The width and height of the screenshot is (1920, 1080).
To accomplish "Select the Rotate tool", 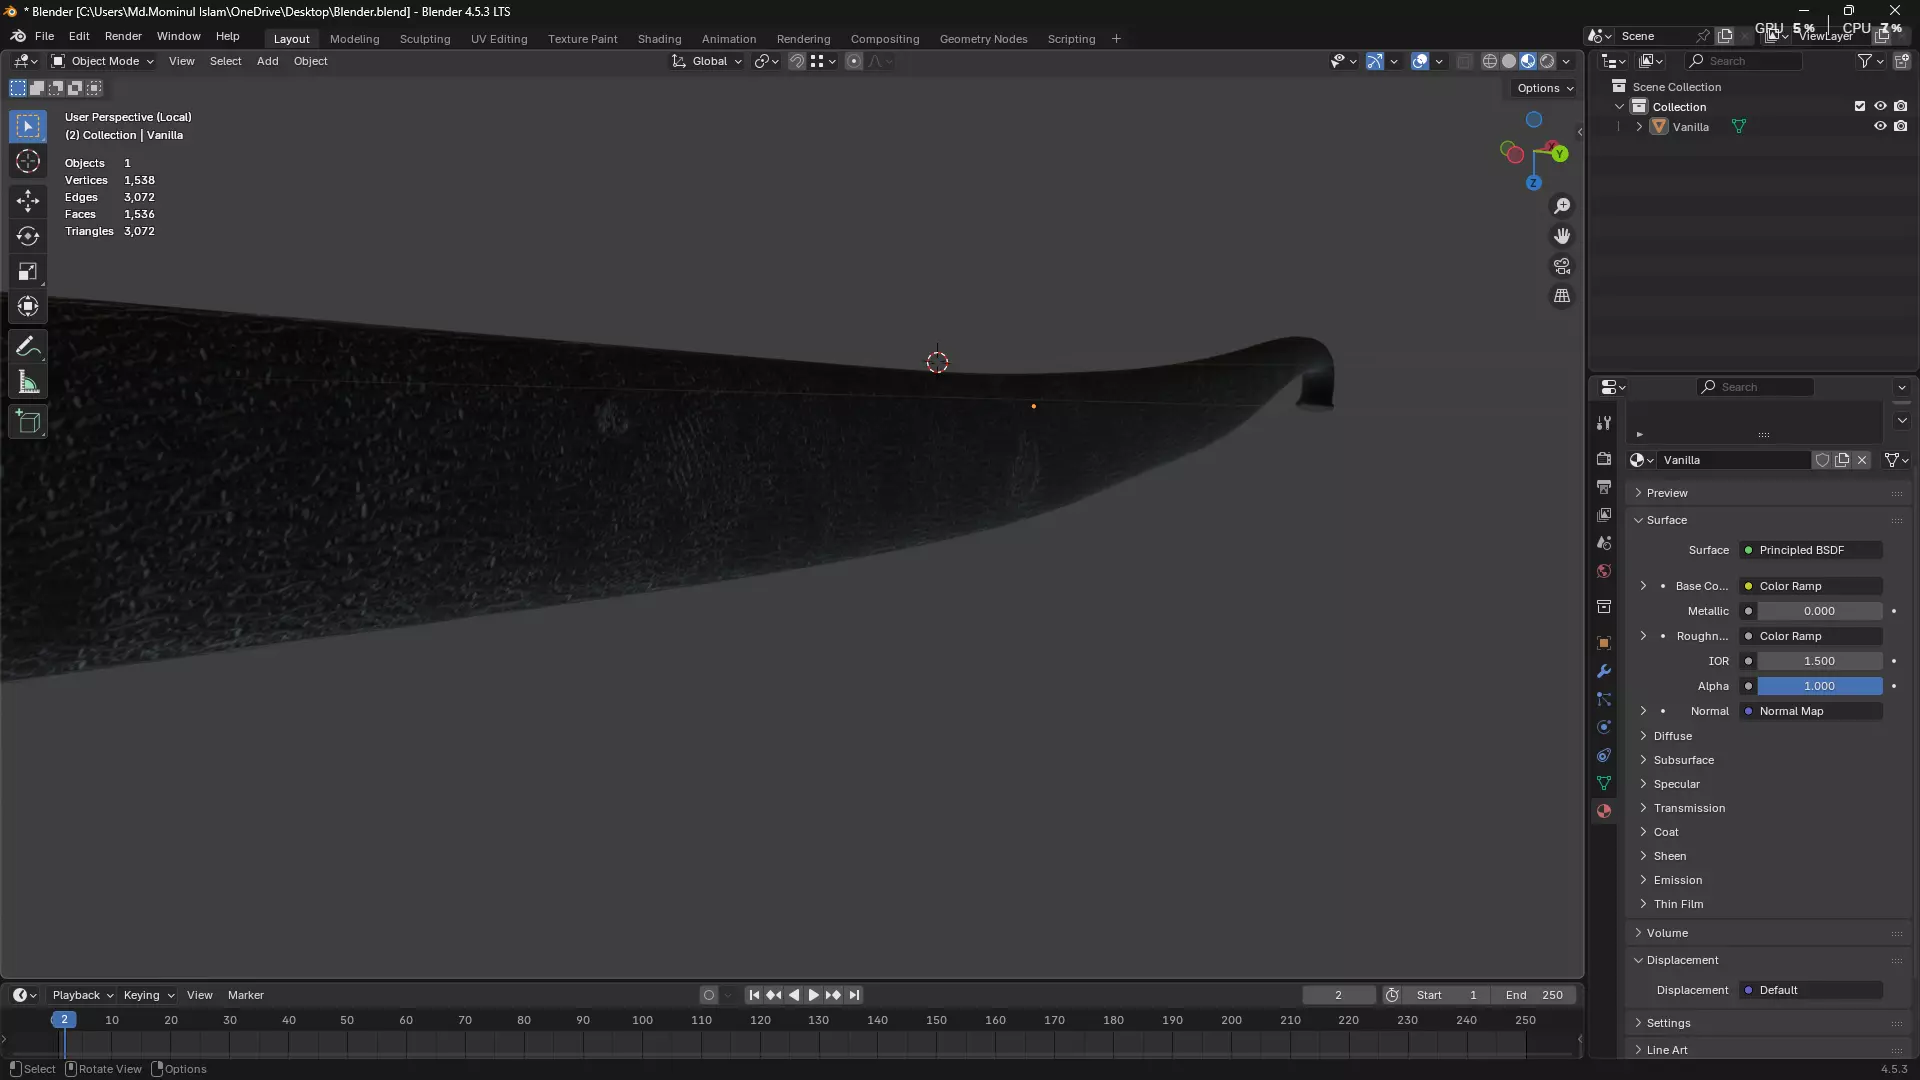I will pos(28,236).
